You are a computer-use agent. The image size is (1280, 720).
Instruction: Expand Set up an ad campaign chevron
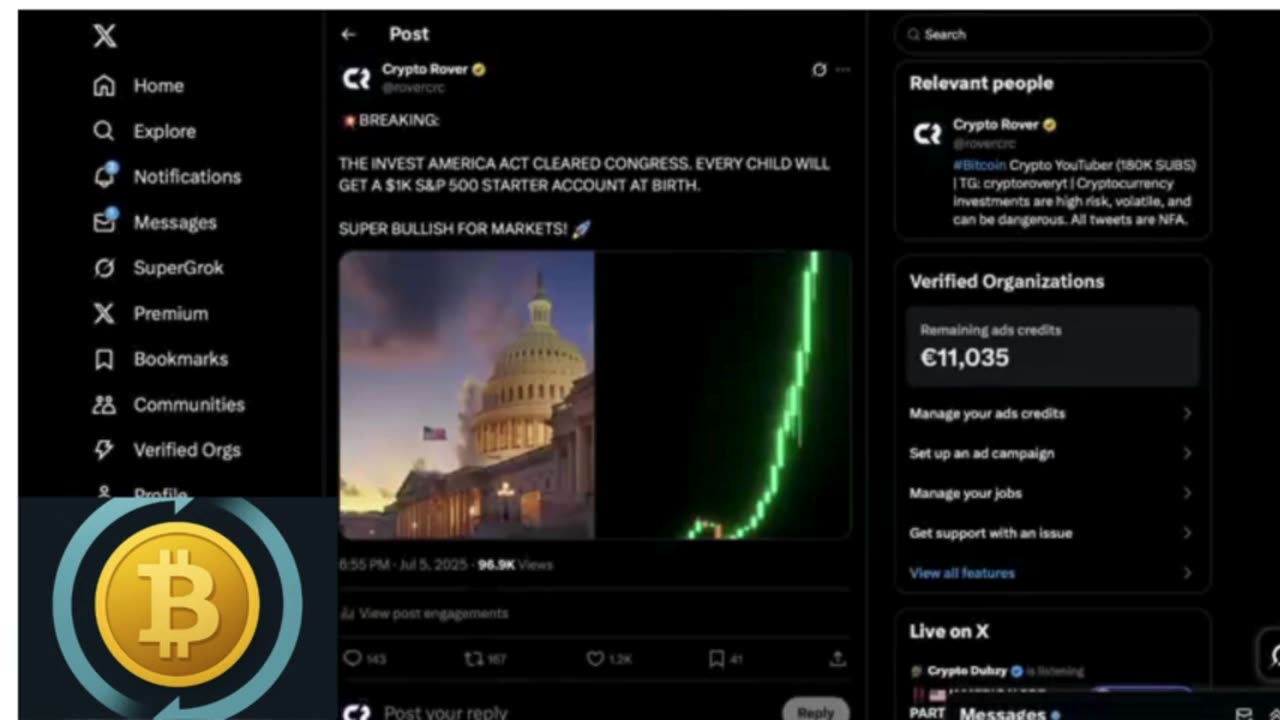point(1187,453)
